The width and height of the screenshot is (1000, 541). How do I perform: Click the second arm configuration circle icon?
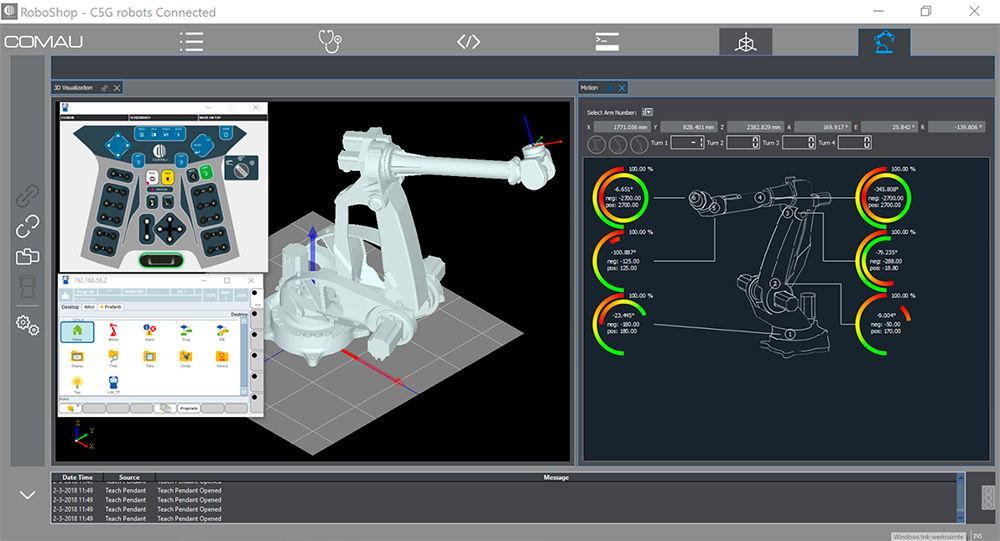point(617,144)
